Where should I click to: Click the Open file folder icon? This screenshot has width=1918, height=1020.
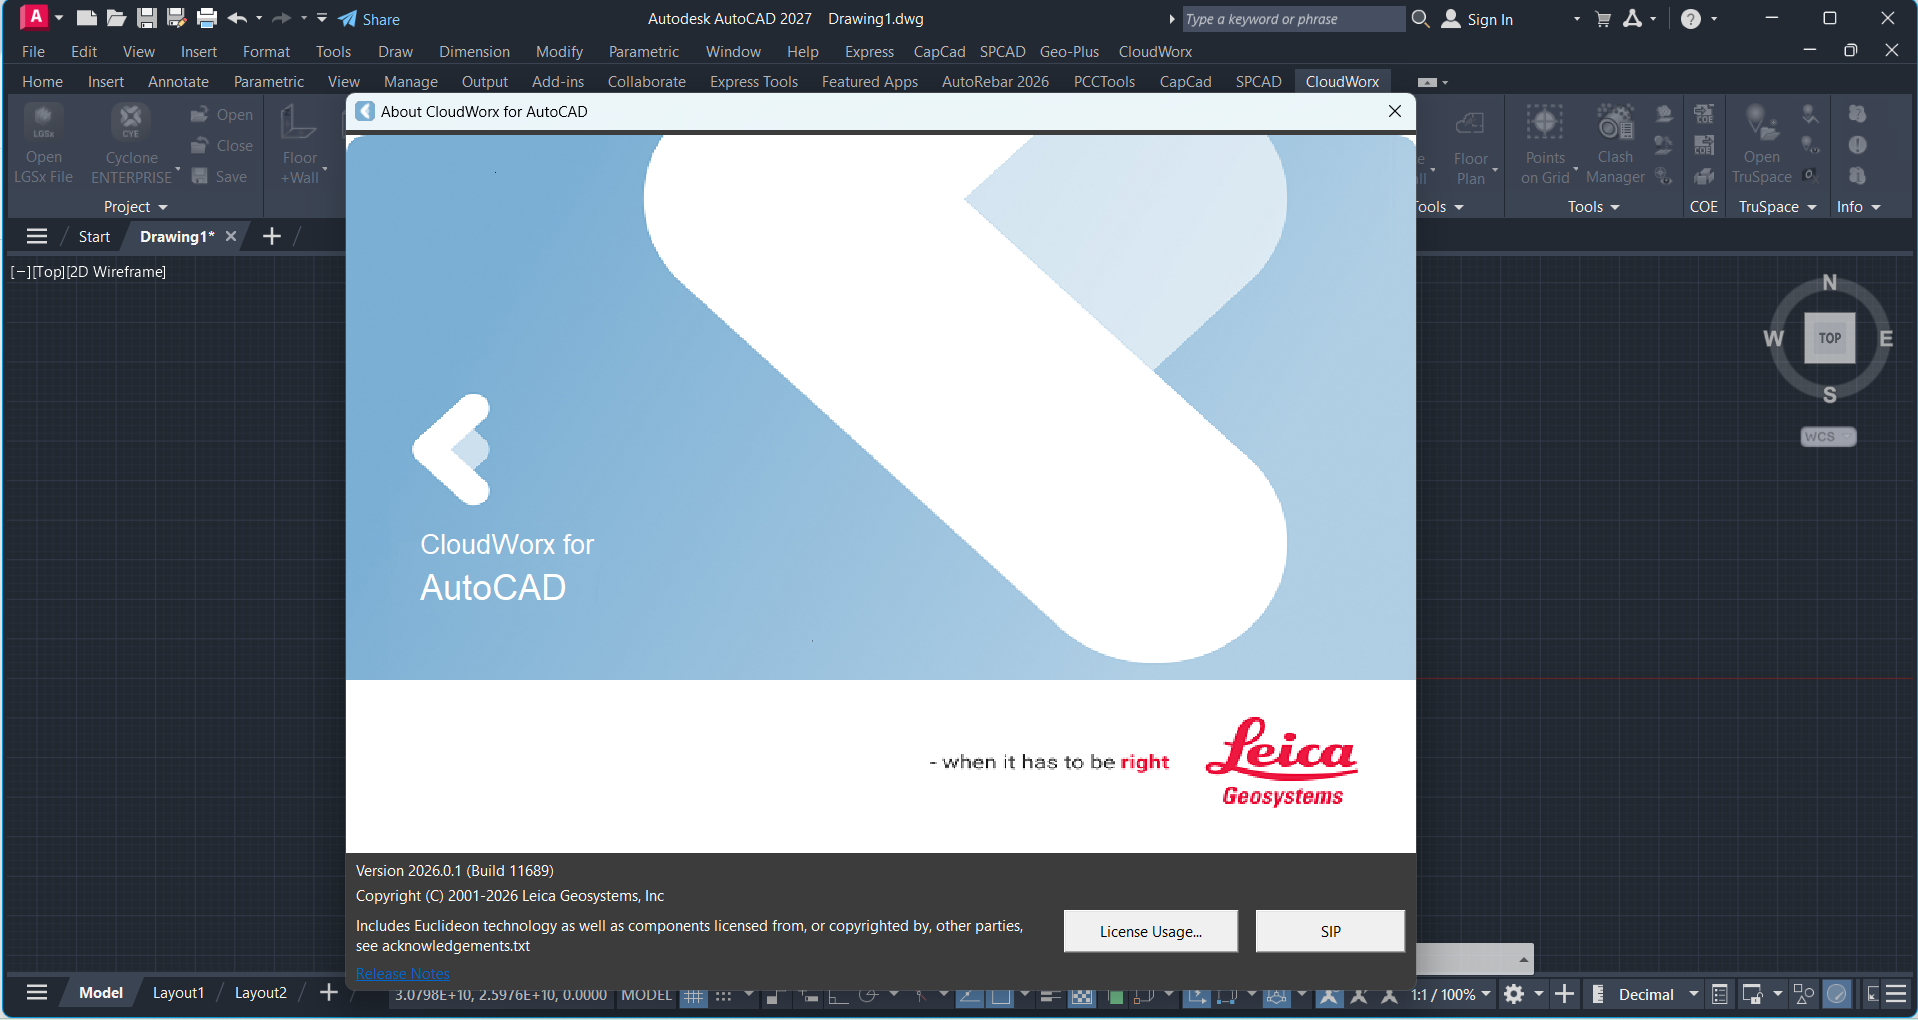coord(117,18)
